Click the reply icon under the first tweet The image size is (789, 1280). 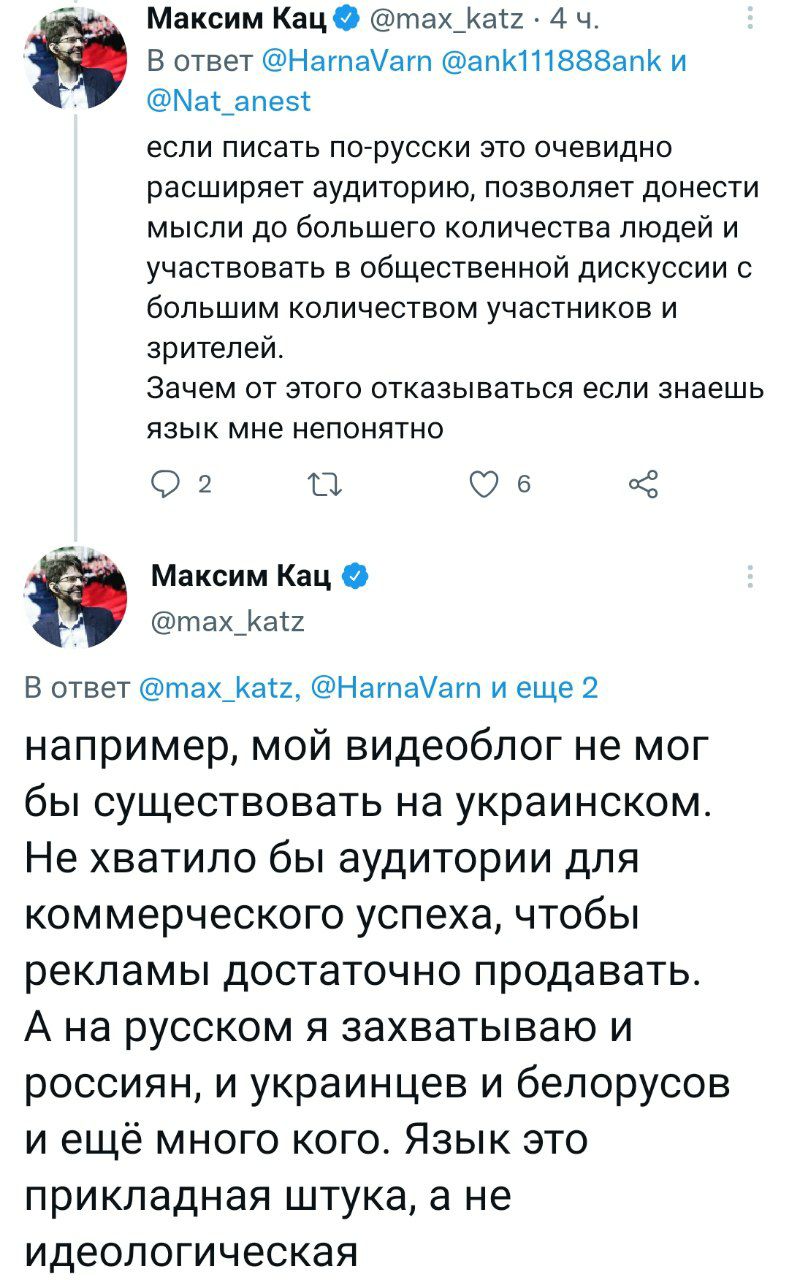[x=161, y=486]
